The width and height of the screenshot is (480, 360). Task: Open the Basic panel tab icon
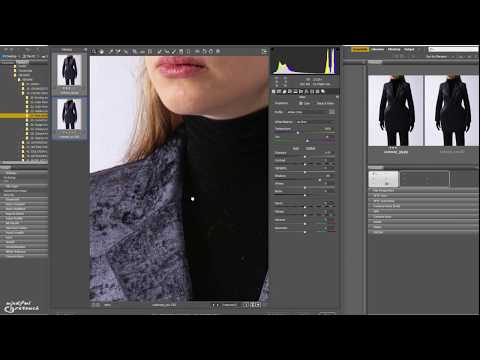(x=273, y=91)
